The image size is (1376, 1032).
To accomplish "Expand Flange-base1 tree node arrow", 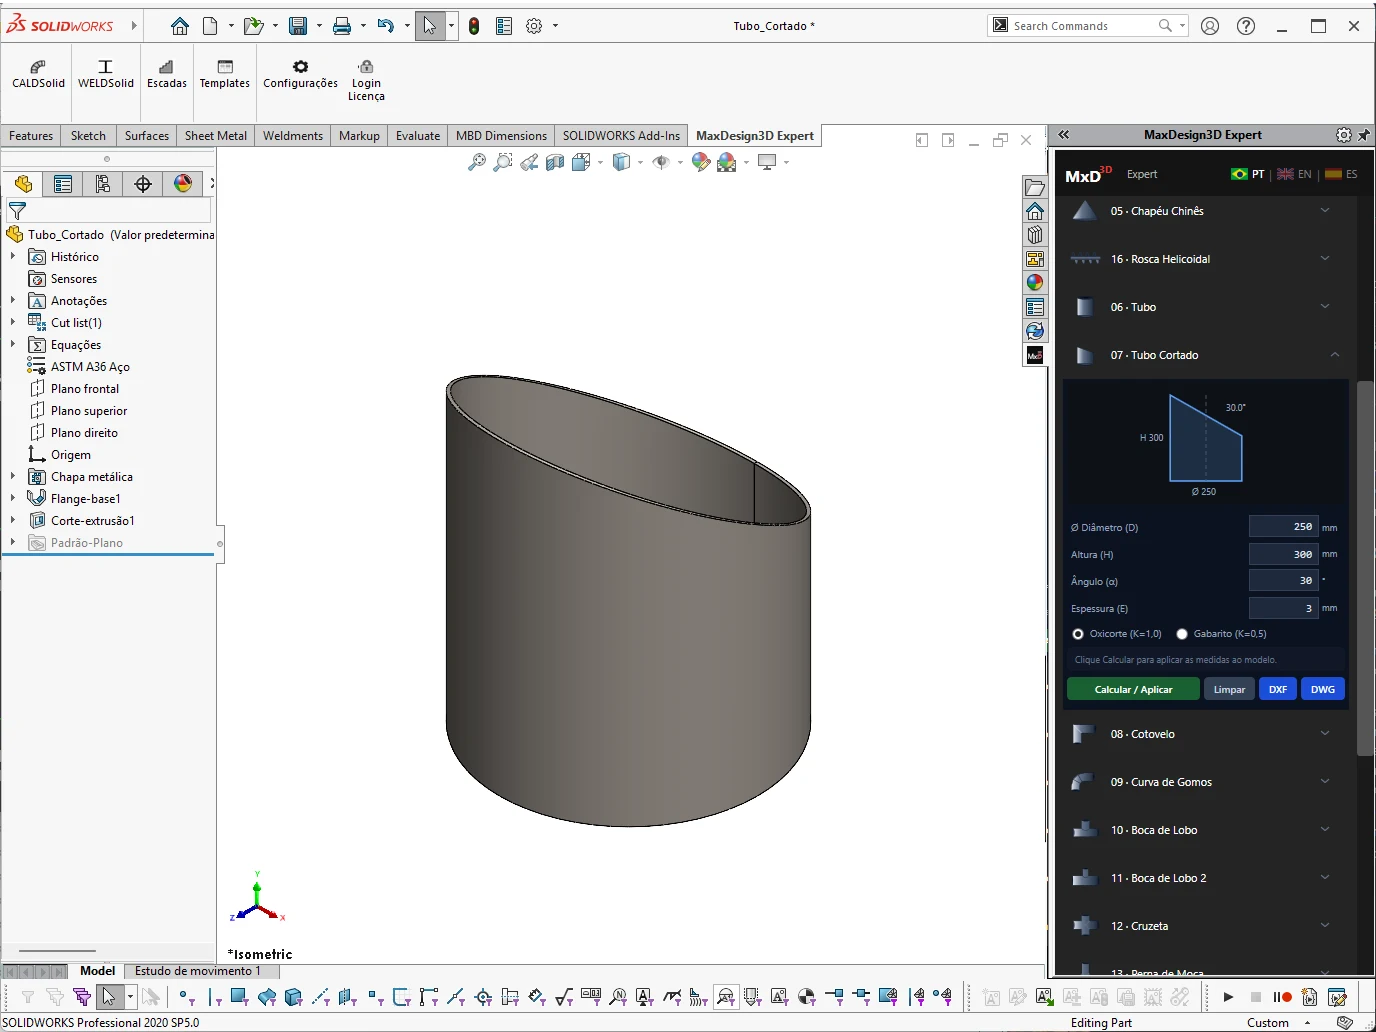I will click(13, 499).
